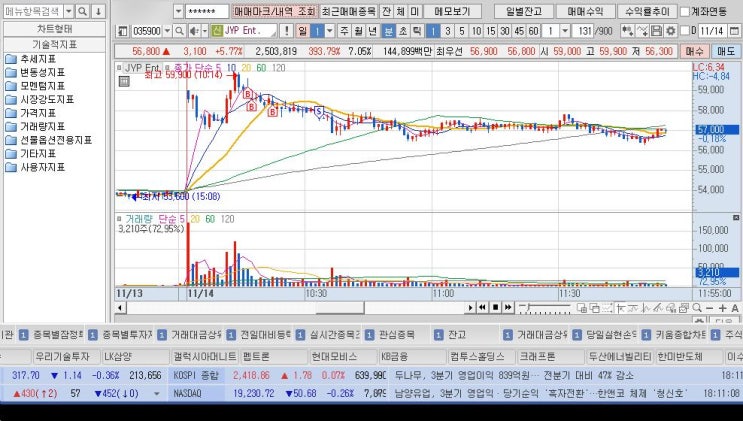The image size is (743, 421).
Task: Open the 일별잔고 view
Action: point(524,11)
